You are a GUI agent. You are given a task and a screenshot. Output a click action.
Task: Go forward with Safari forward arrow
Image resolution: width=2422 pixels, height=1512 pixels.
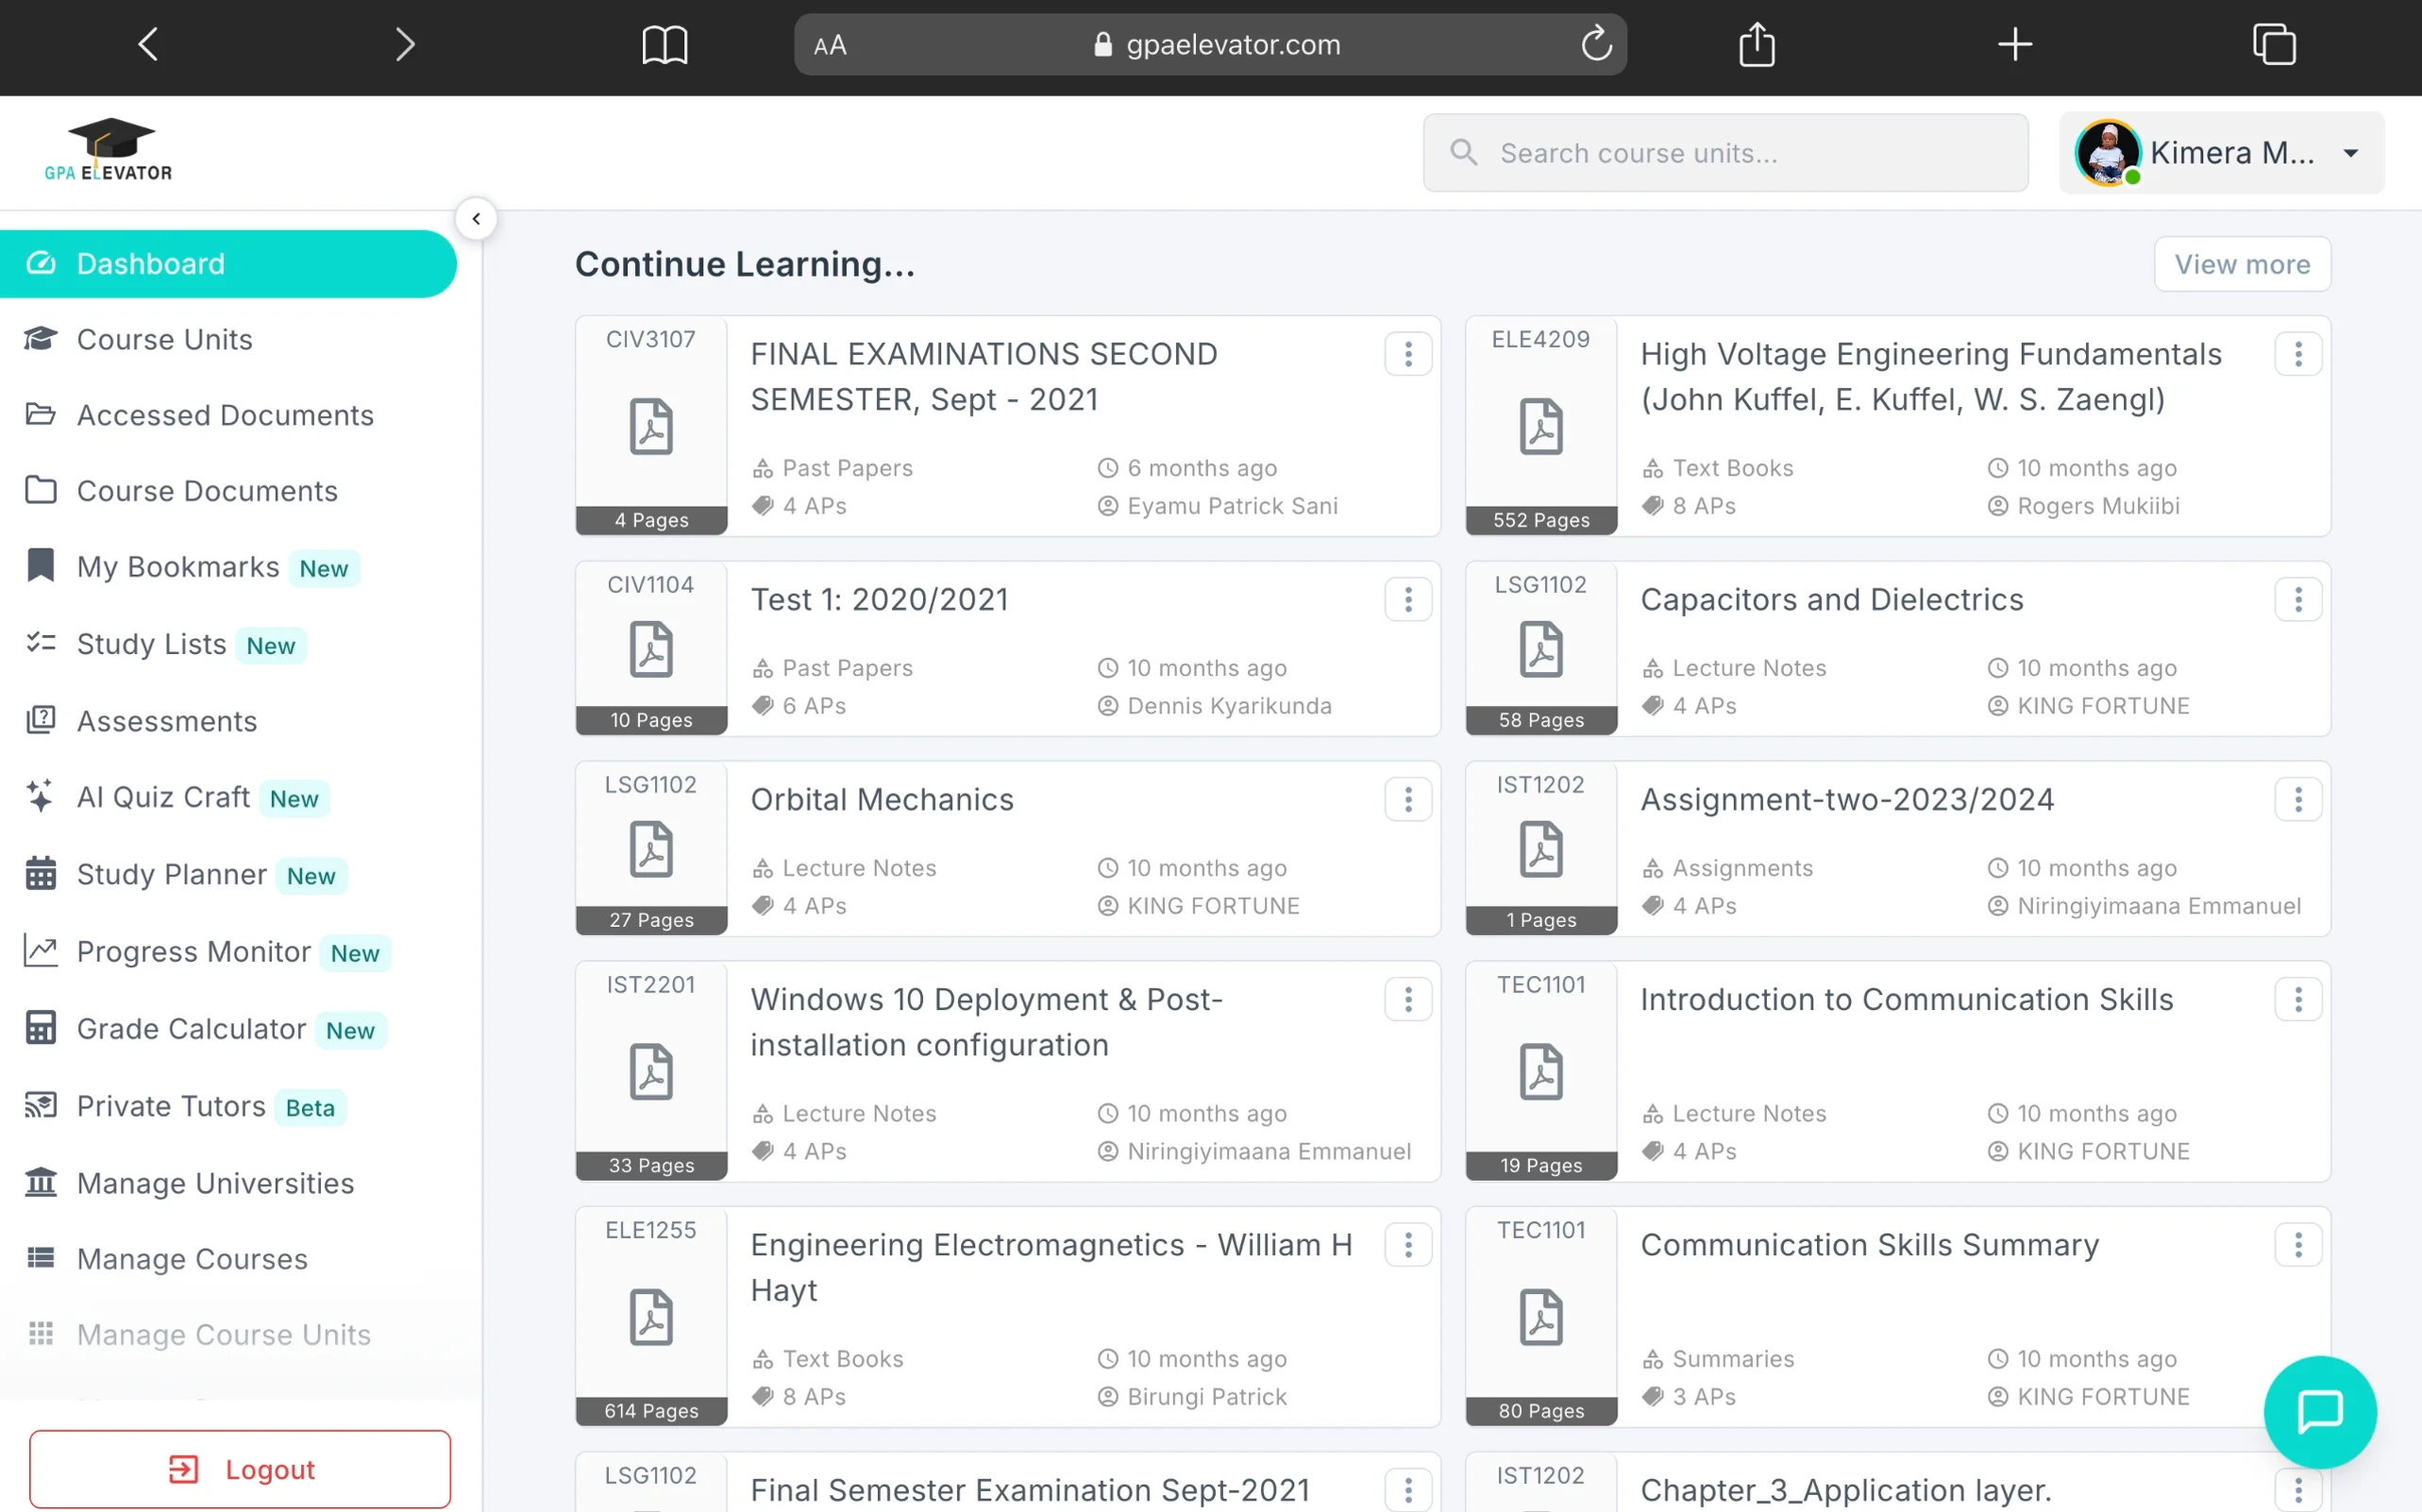click(404, 44)
